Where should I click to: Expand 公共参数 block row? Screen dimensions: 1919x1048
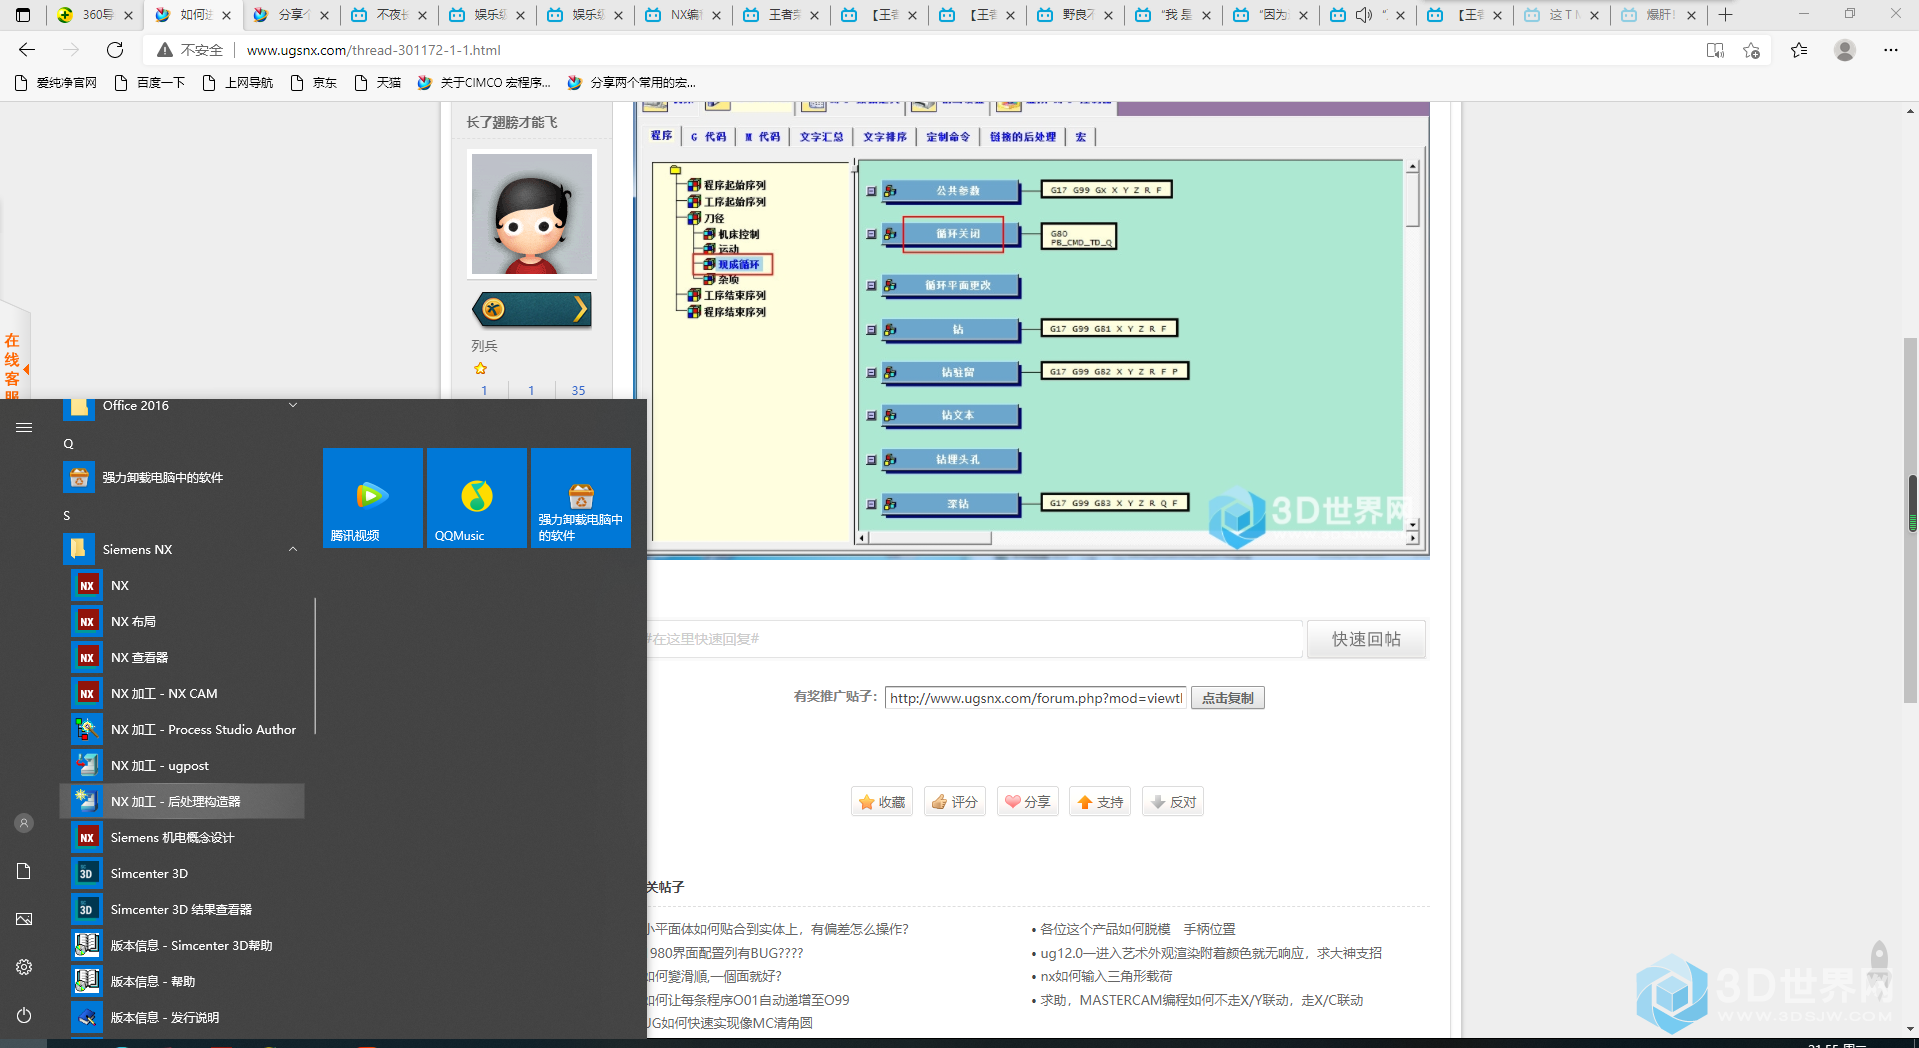tap(871, 191)
